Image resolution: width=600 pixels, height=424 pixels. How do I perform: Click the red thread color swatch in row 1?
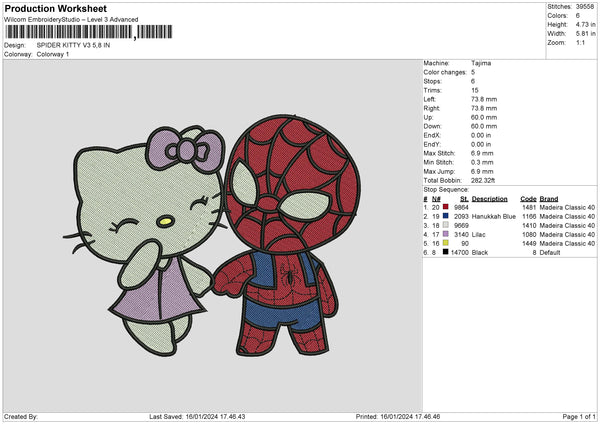pyautogui.click(x=445, y=207)
